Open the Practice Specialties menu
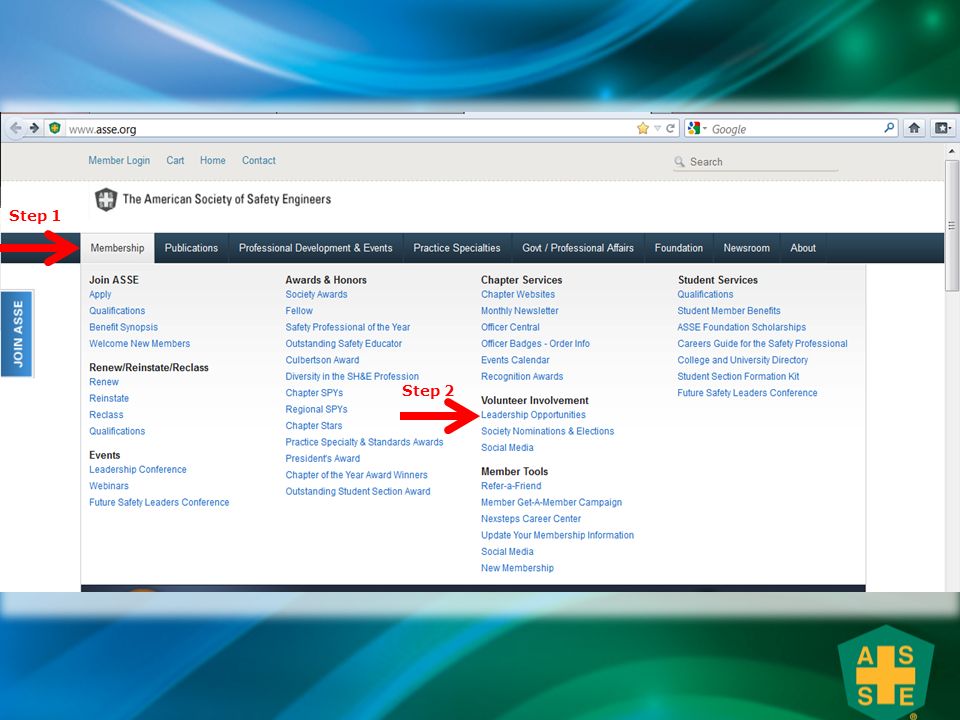This screenshot has height=720, width=960. [457, 248]
